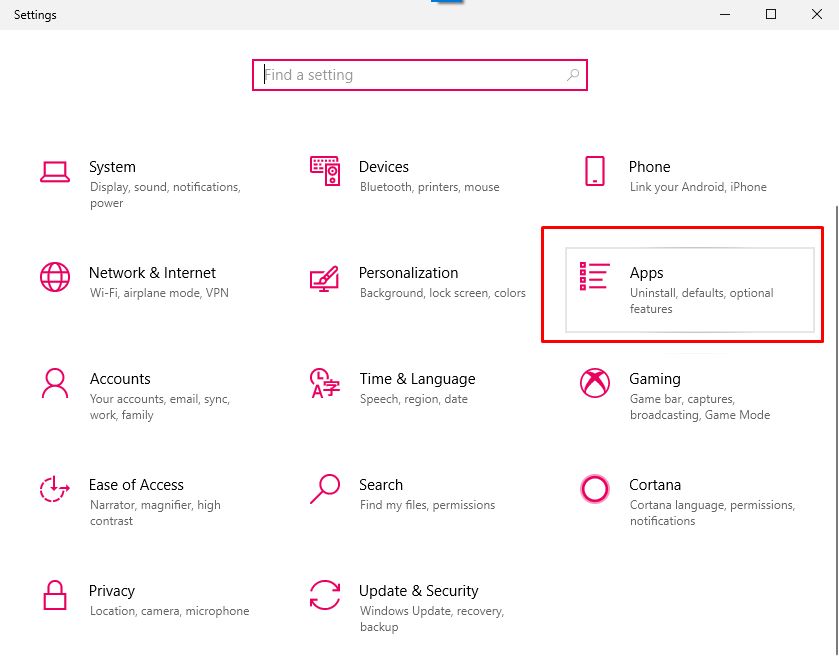
Task: Open the Time & Language title
Action: point(417,379)
